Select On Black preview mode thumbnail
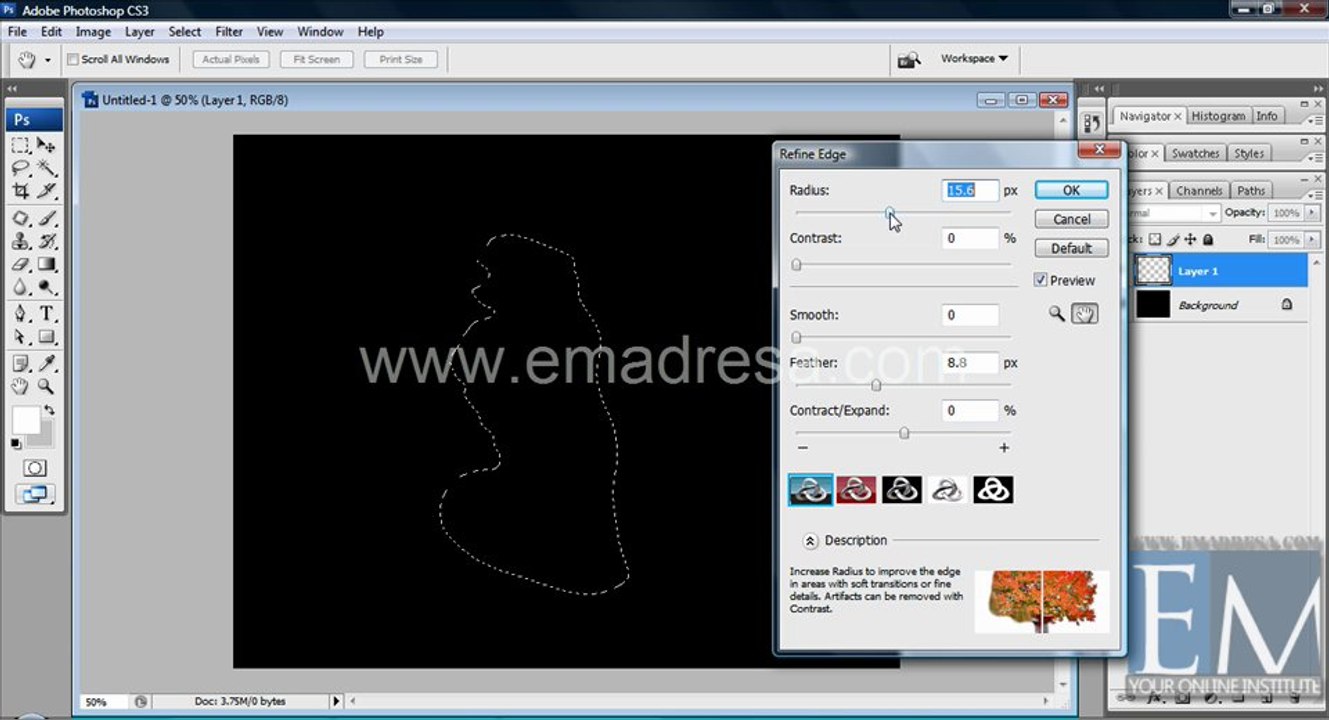Screen dimensions: 1329x720 tap(902, 490)
